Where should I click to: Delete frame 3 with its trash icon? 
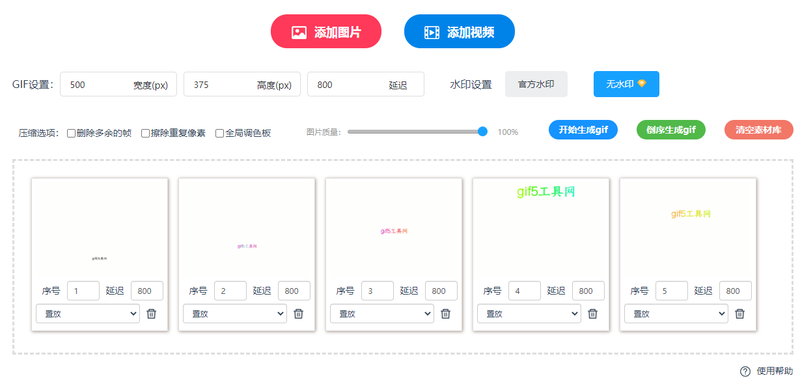point(445,314)
